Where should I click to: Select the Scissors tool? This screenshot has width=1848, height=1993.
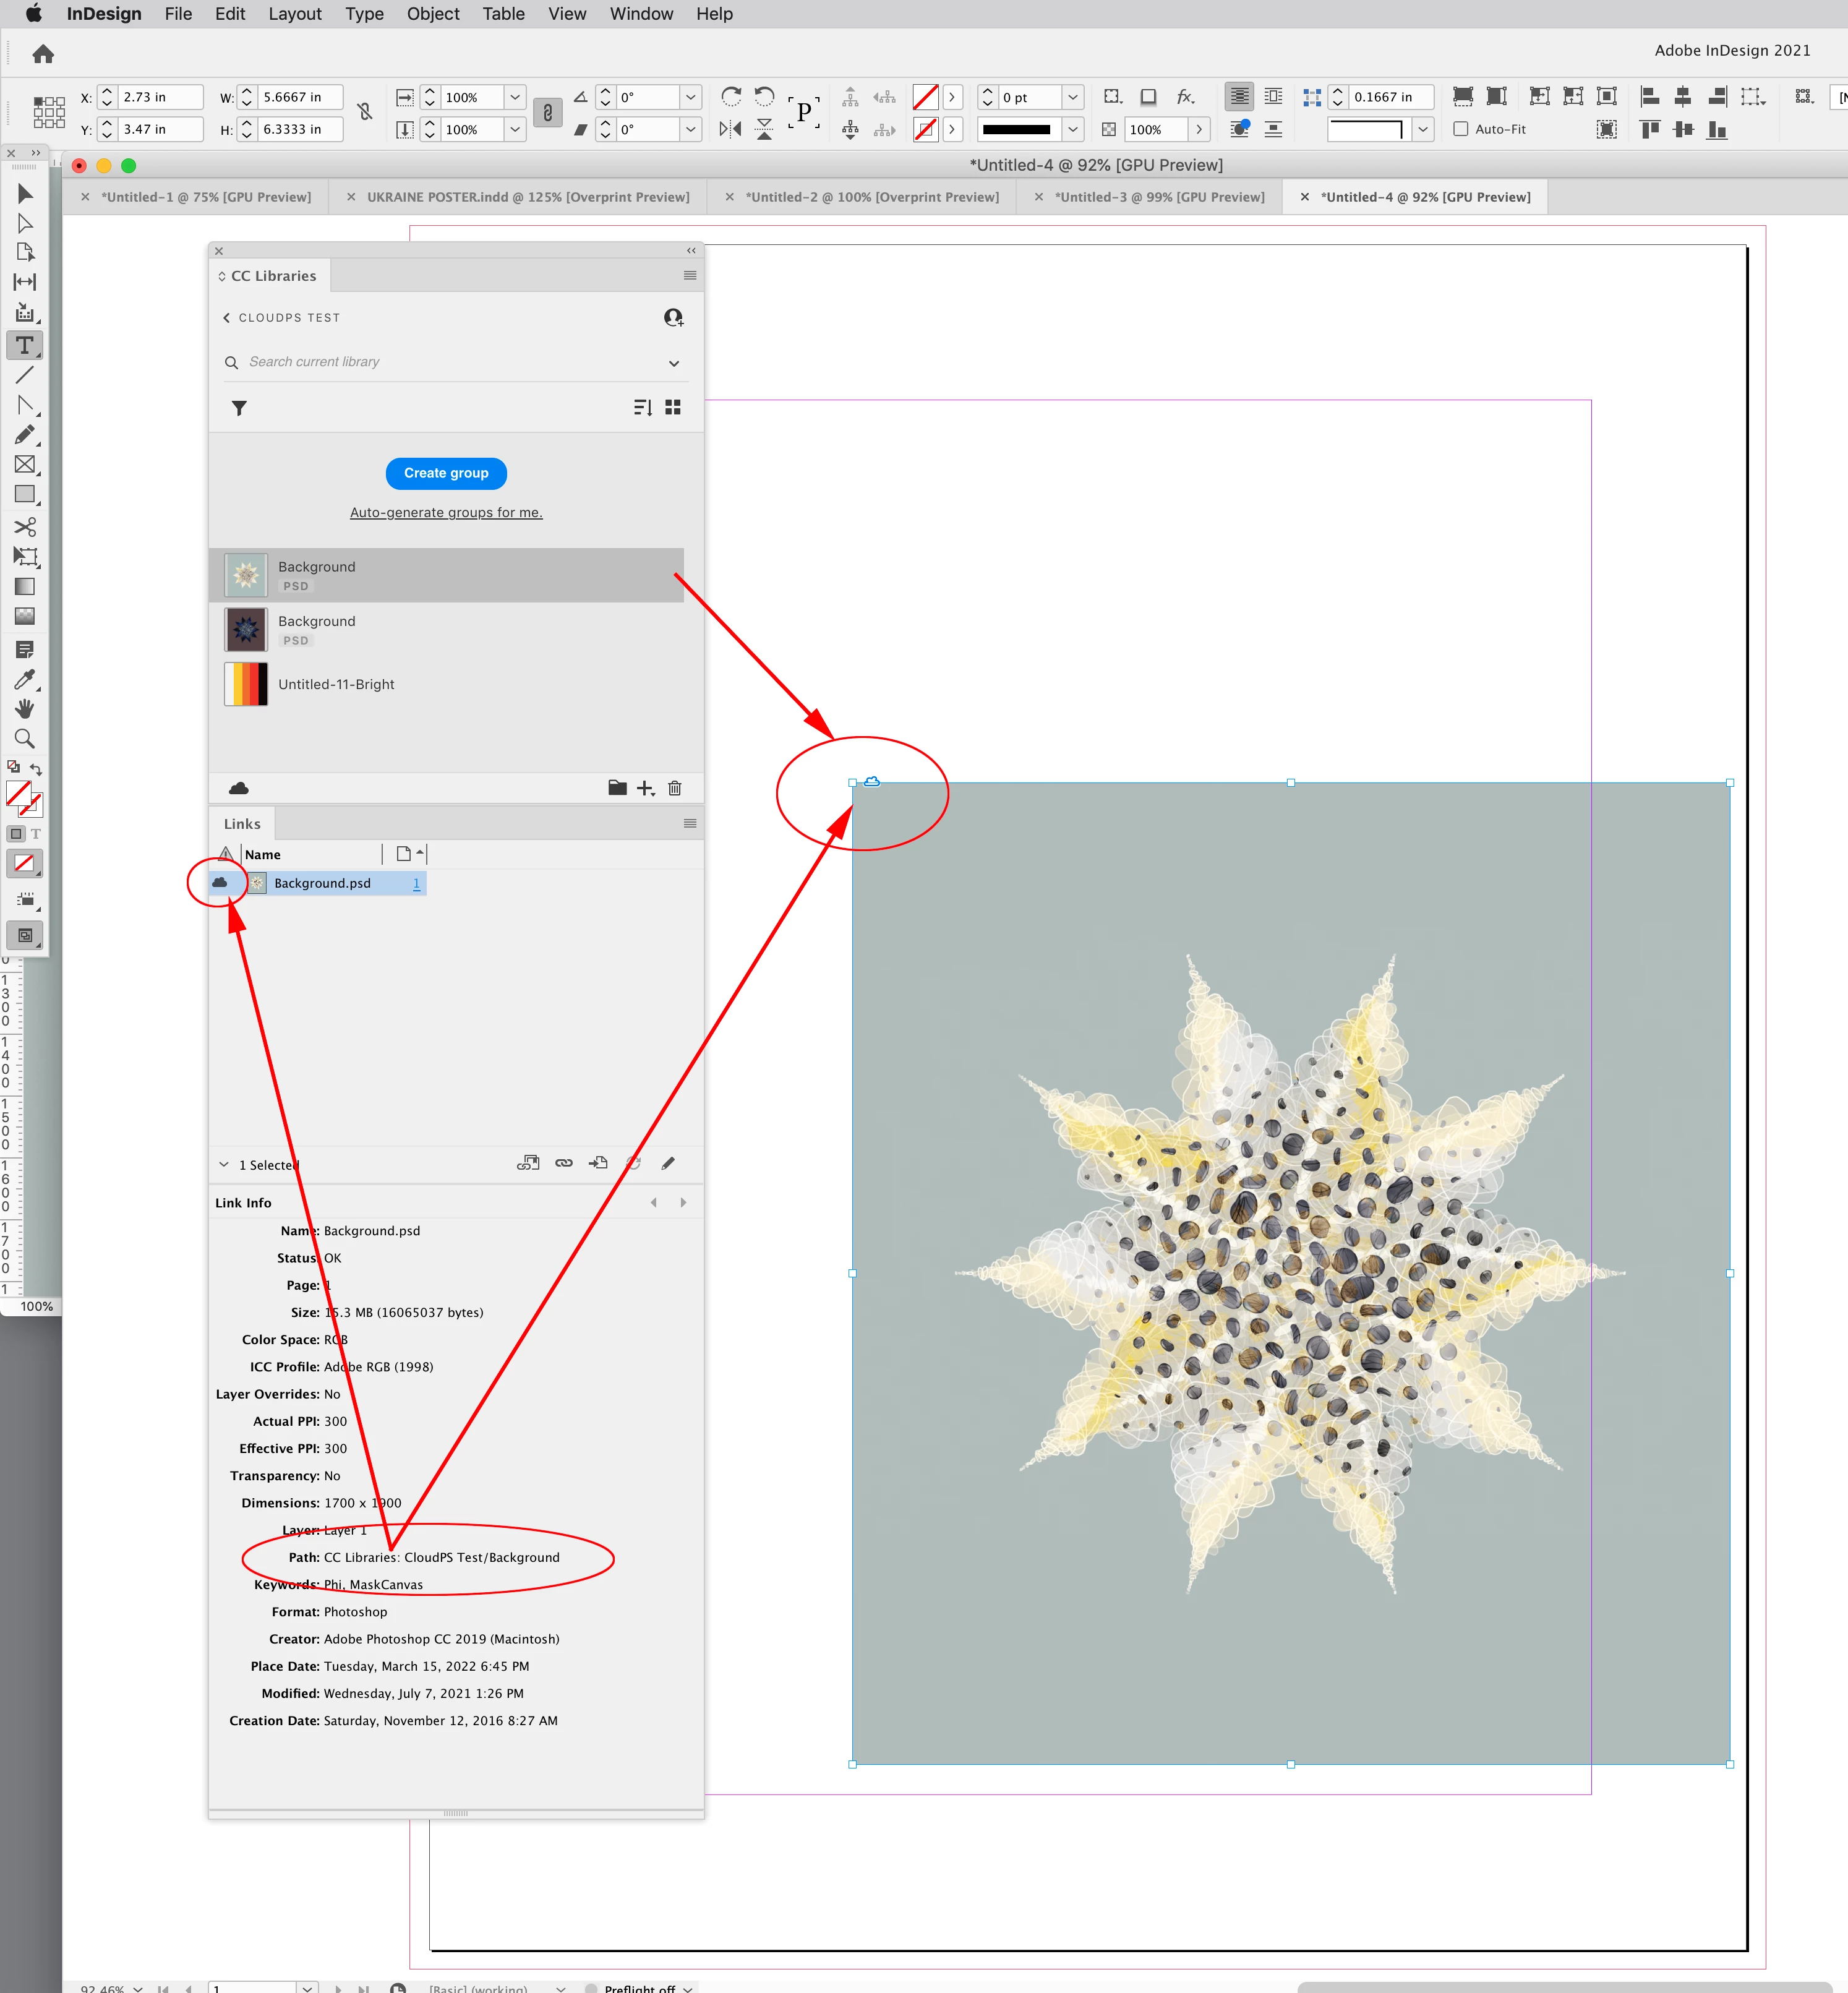point(25,526)
